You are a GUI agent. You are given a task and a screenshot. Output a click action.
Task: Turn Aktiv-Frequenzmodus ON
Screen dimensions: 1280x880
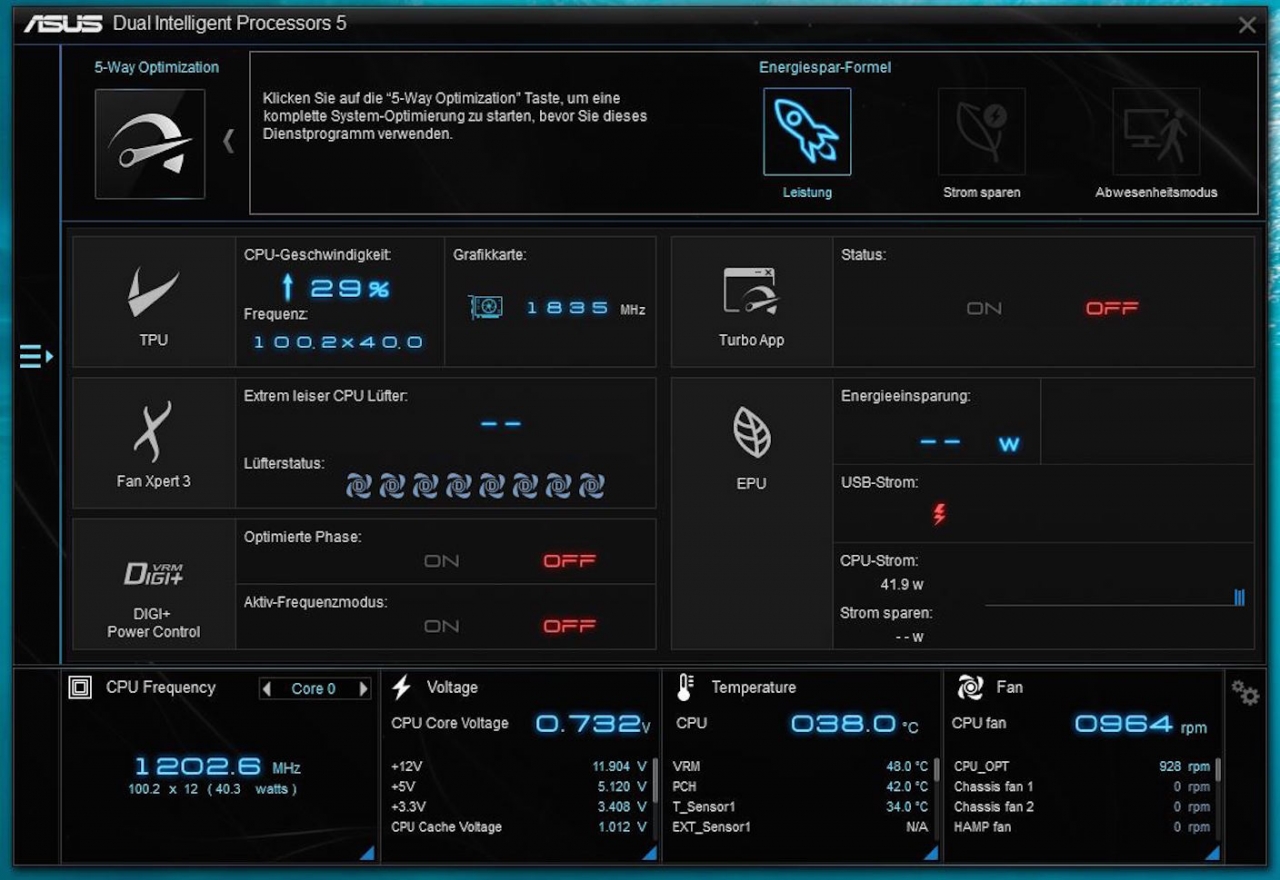(441, 626)
